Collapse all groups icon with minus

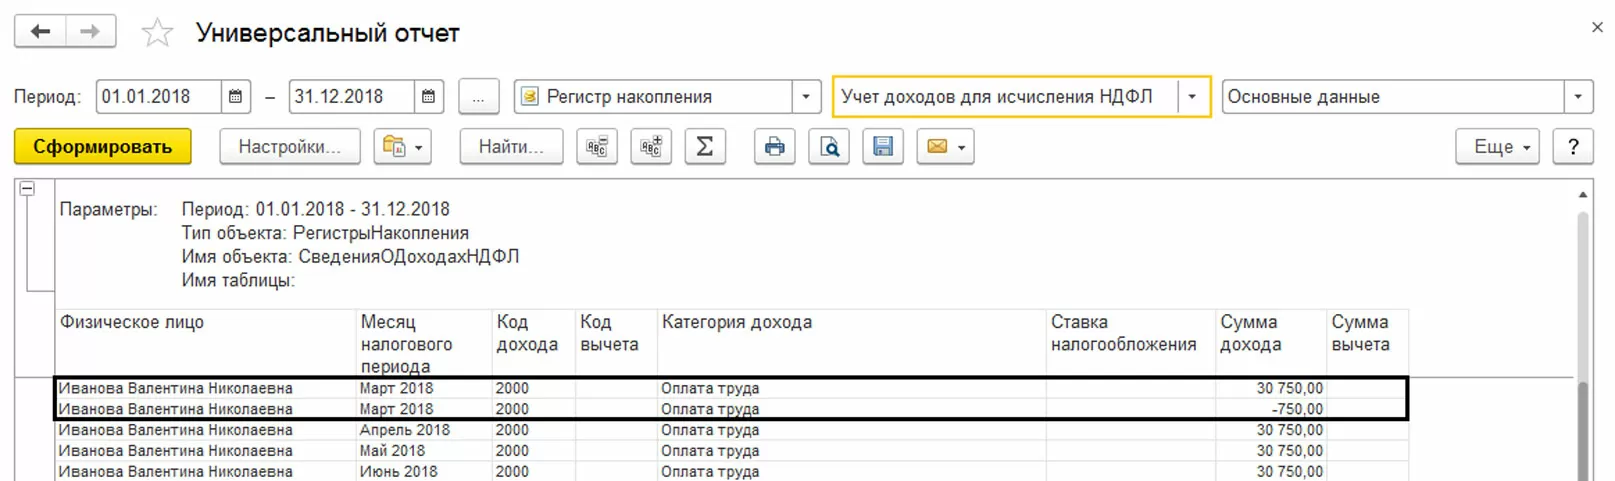point(597,147)
